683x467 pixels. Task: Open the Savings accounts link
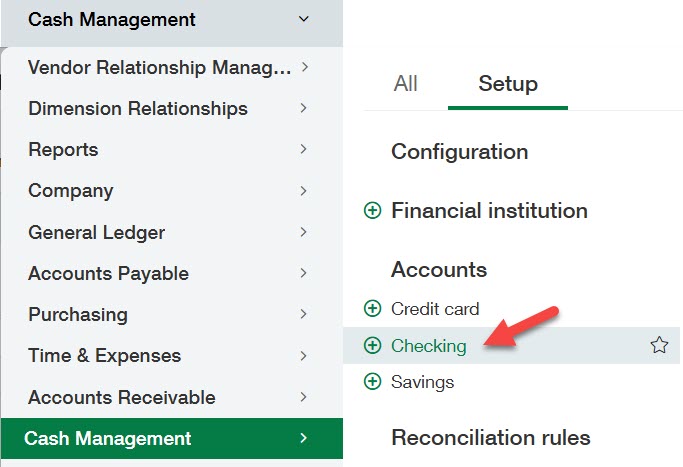click(423, 382)
